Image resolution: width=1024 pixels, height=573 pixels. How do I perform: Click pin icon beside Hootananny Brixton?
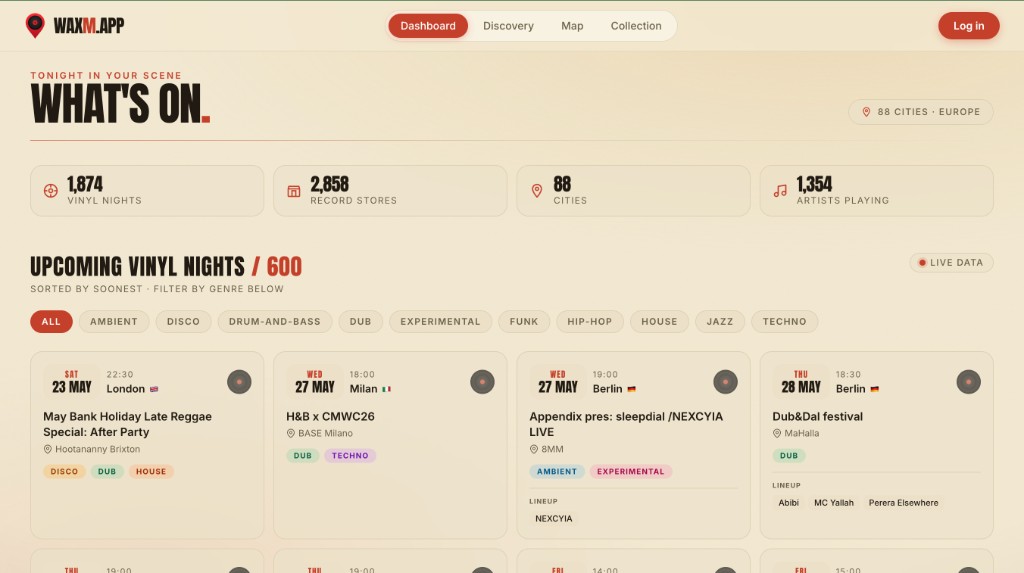48,450
